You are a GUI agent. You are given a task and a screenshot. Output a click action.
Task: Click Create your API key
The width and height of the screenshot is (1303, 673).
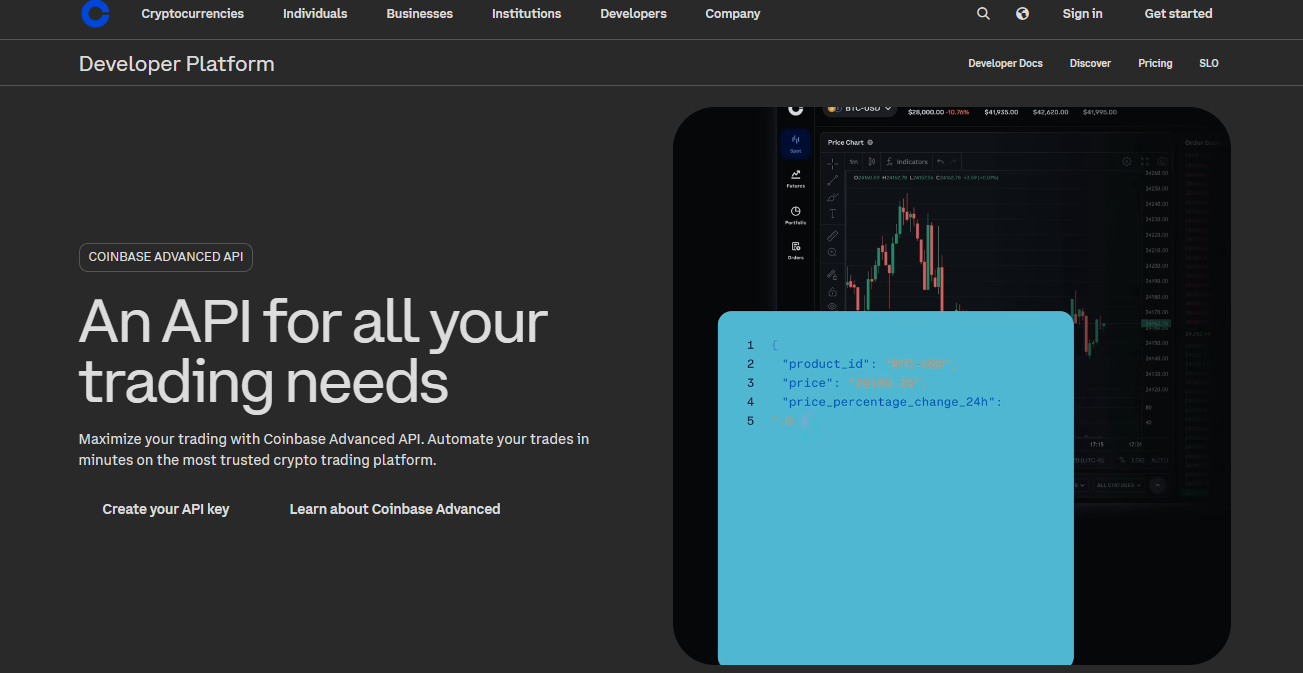pos(166,509)
